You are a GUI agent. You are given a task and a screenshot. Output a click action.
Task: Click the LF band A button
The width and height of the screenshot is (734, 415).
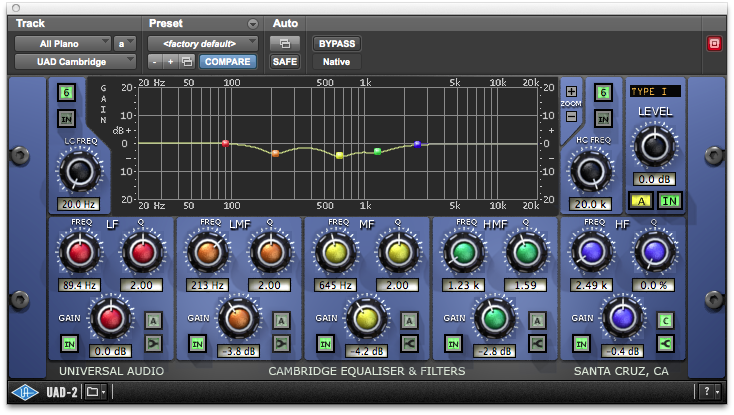(153, 321)
